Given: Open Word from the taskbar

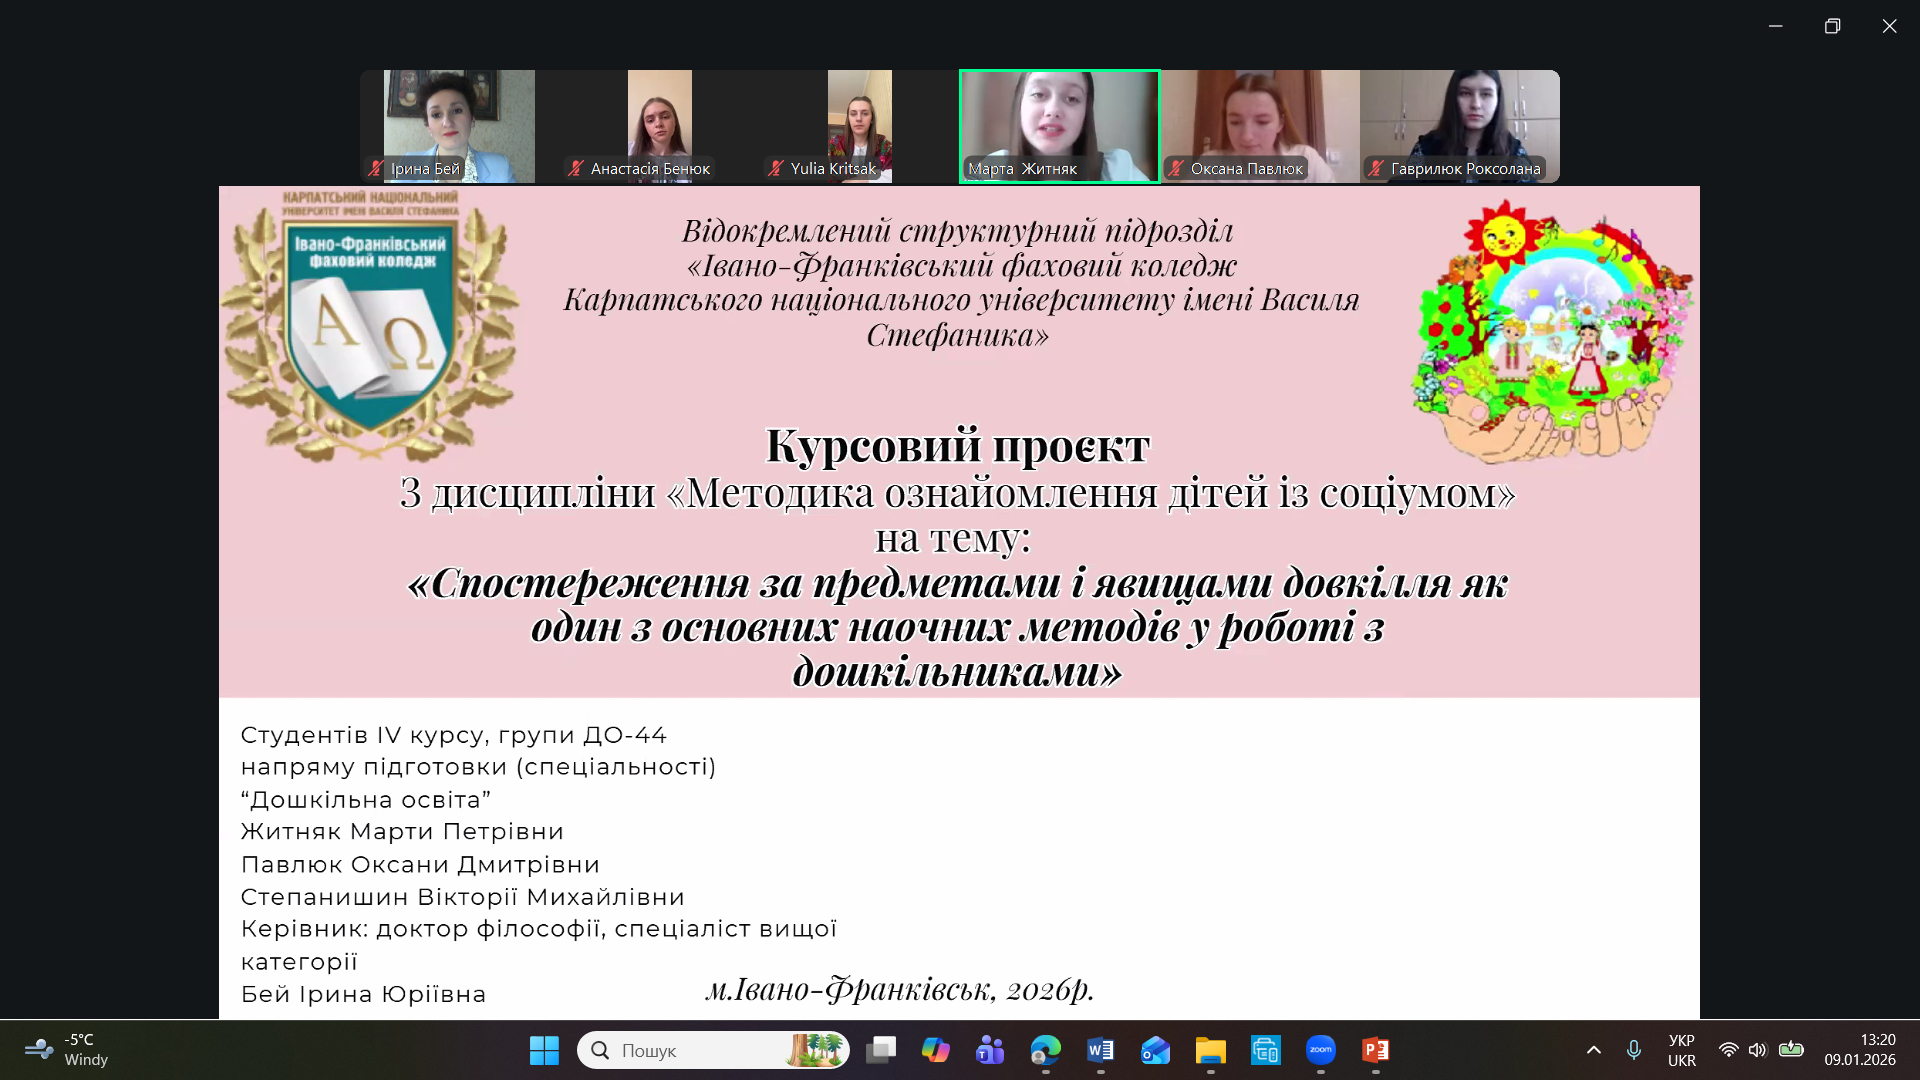Looking at the screenshot, I should pyautogui.click(x=1100, y=1050).
